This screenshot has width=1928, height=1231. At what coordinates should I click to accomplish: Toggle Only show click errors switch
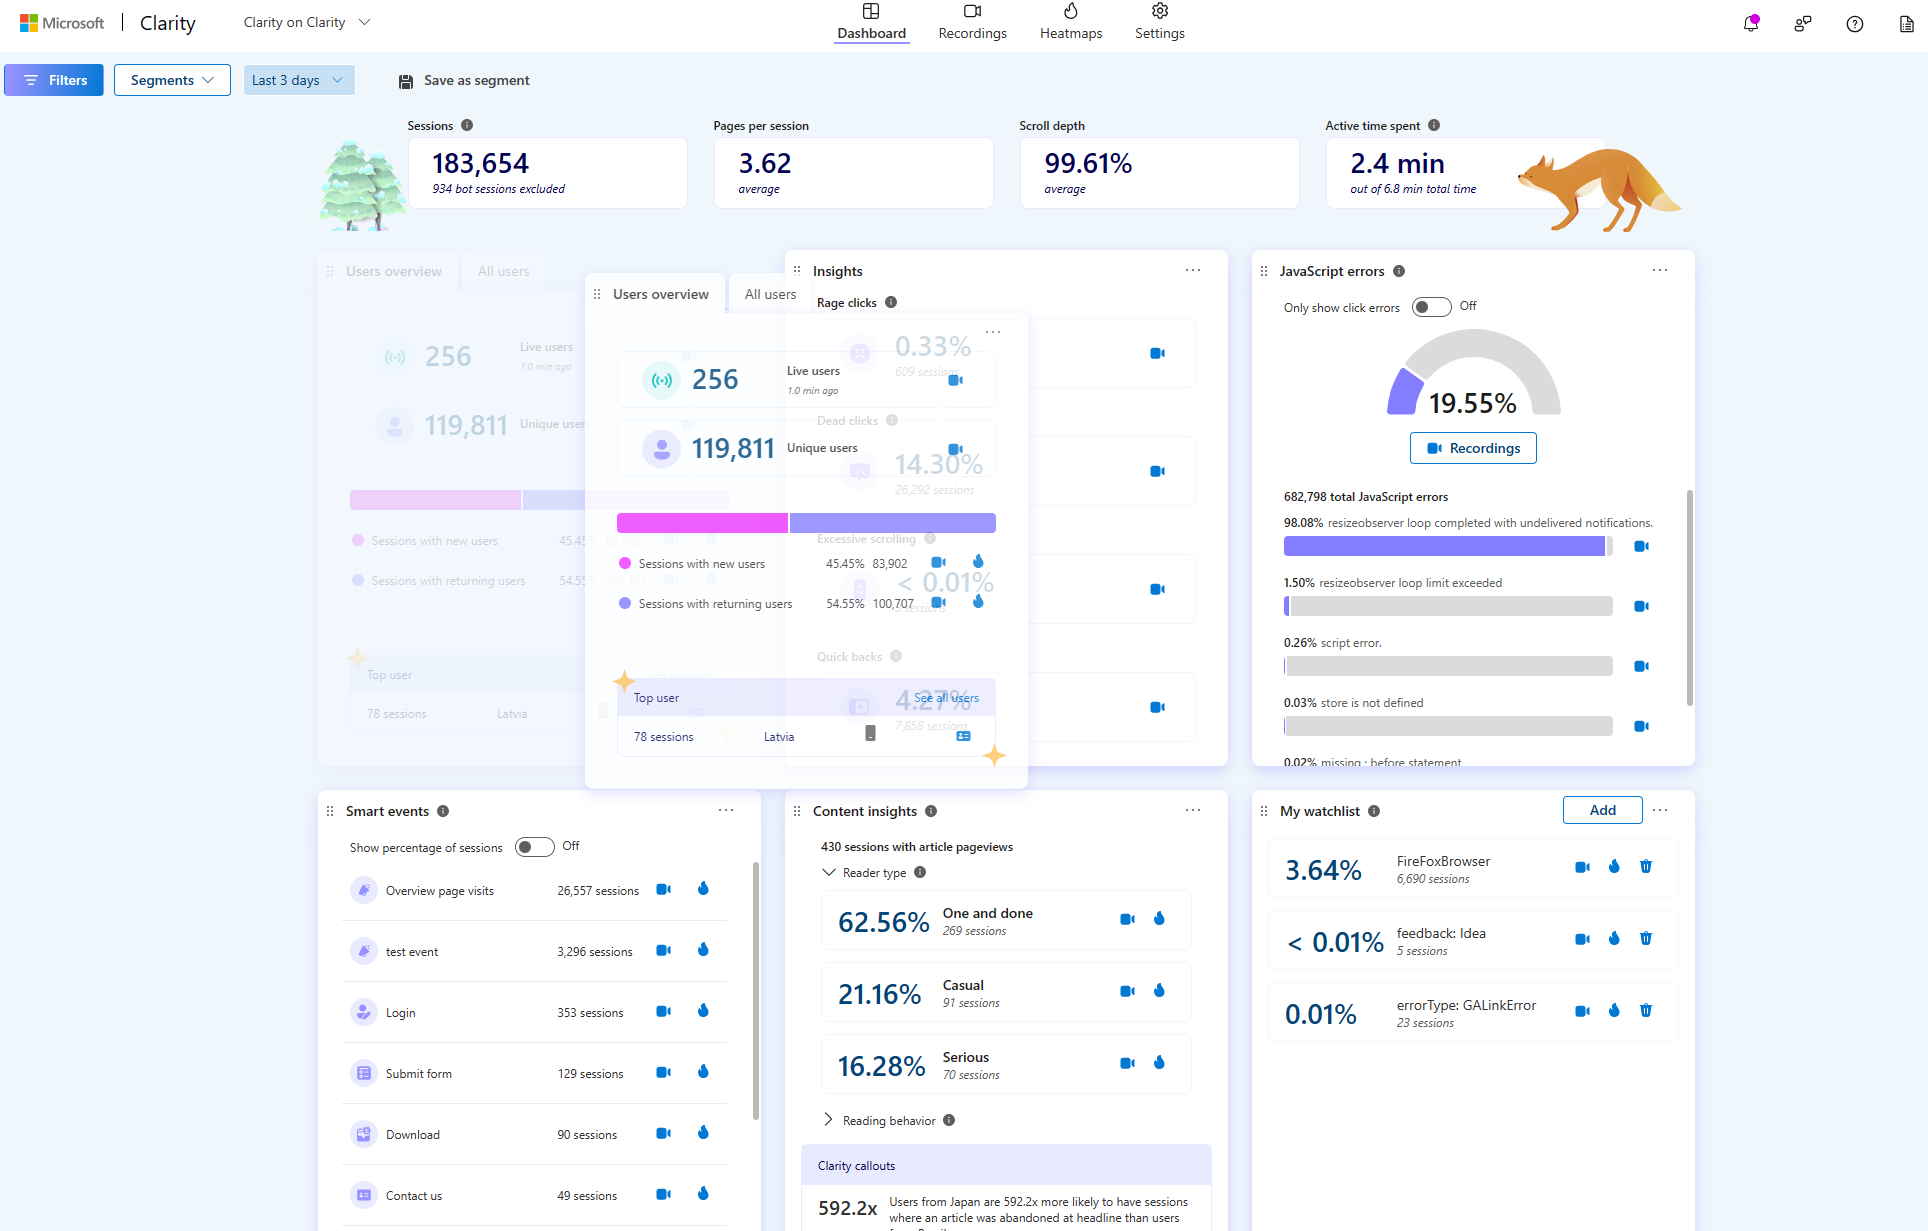coord(1431,306)
